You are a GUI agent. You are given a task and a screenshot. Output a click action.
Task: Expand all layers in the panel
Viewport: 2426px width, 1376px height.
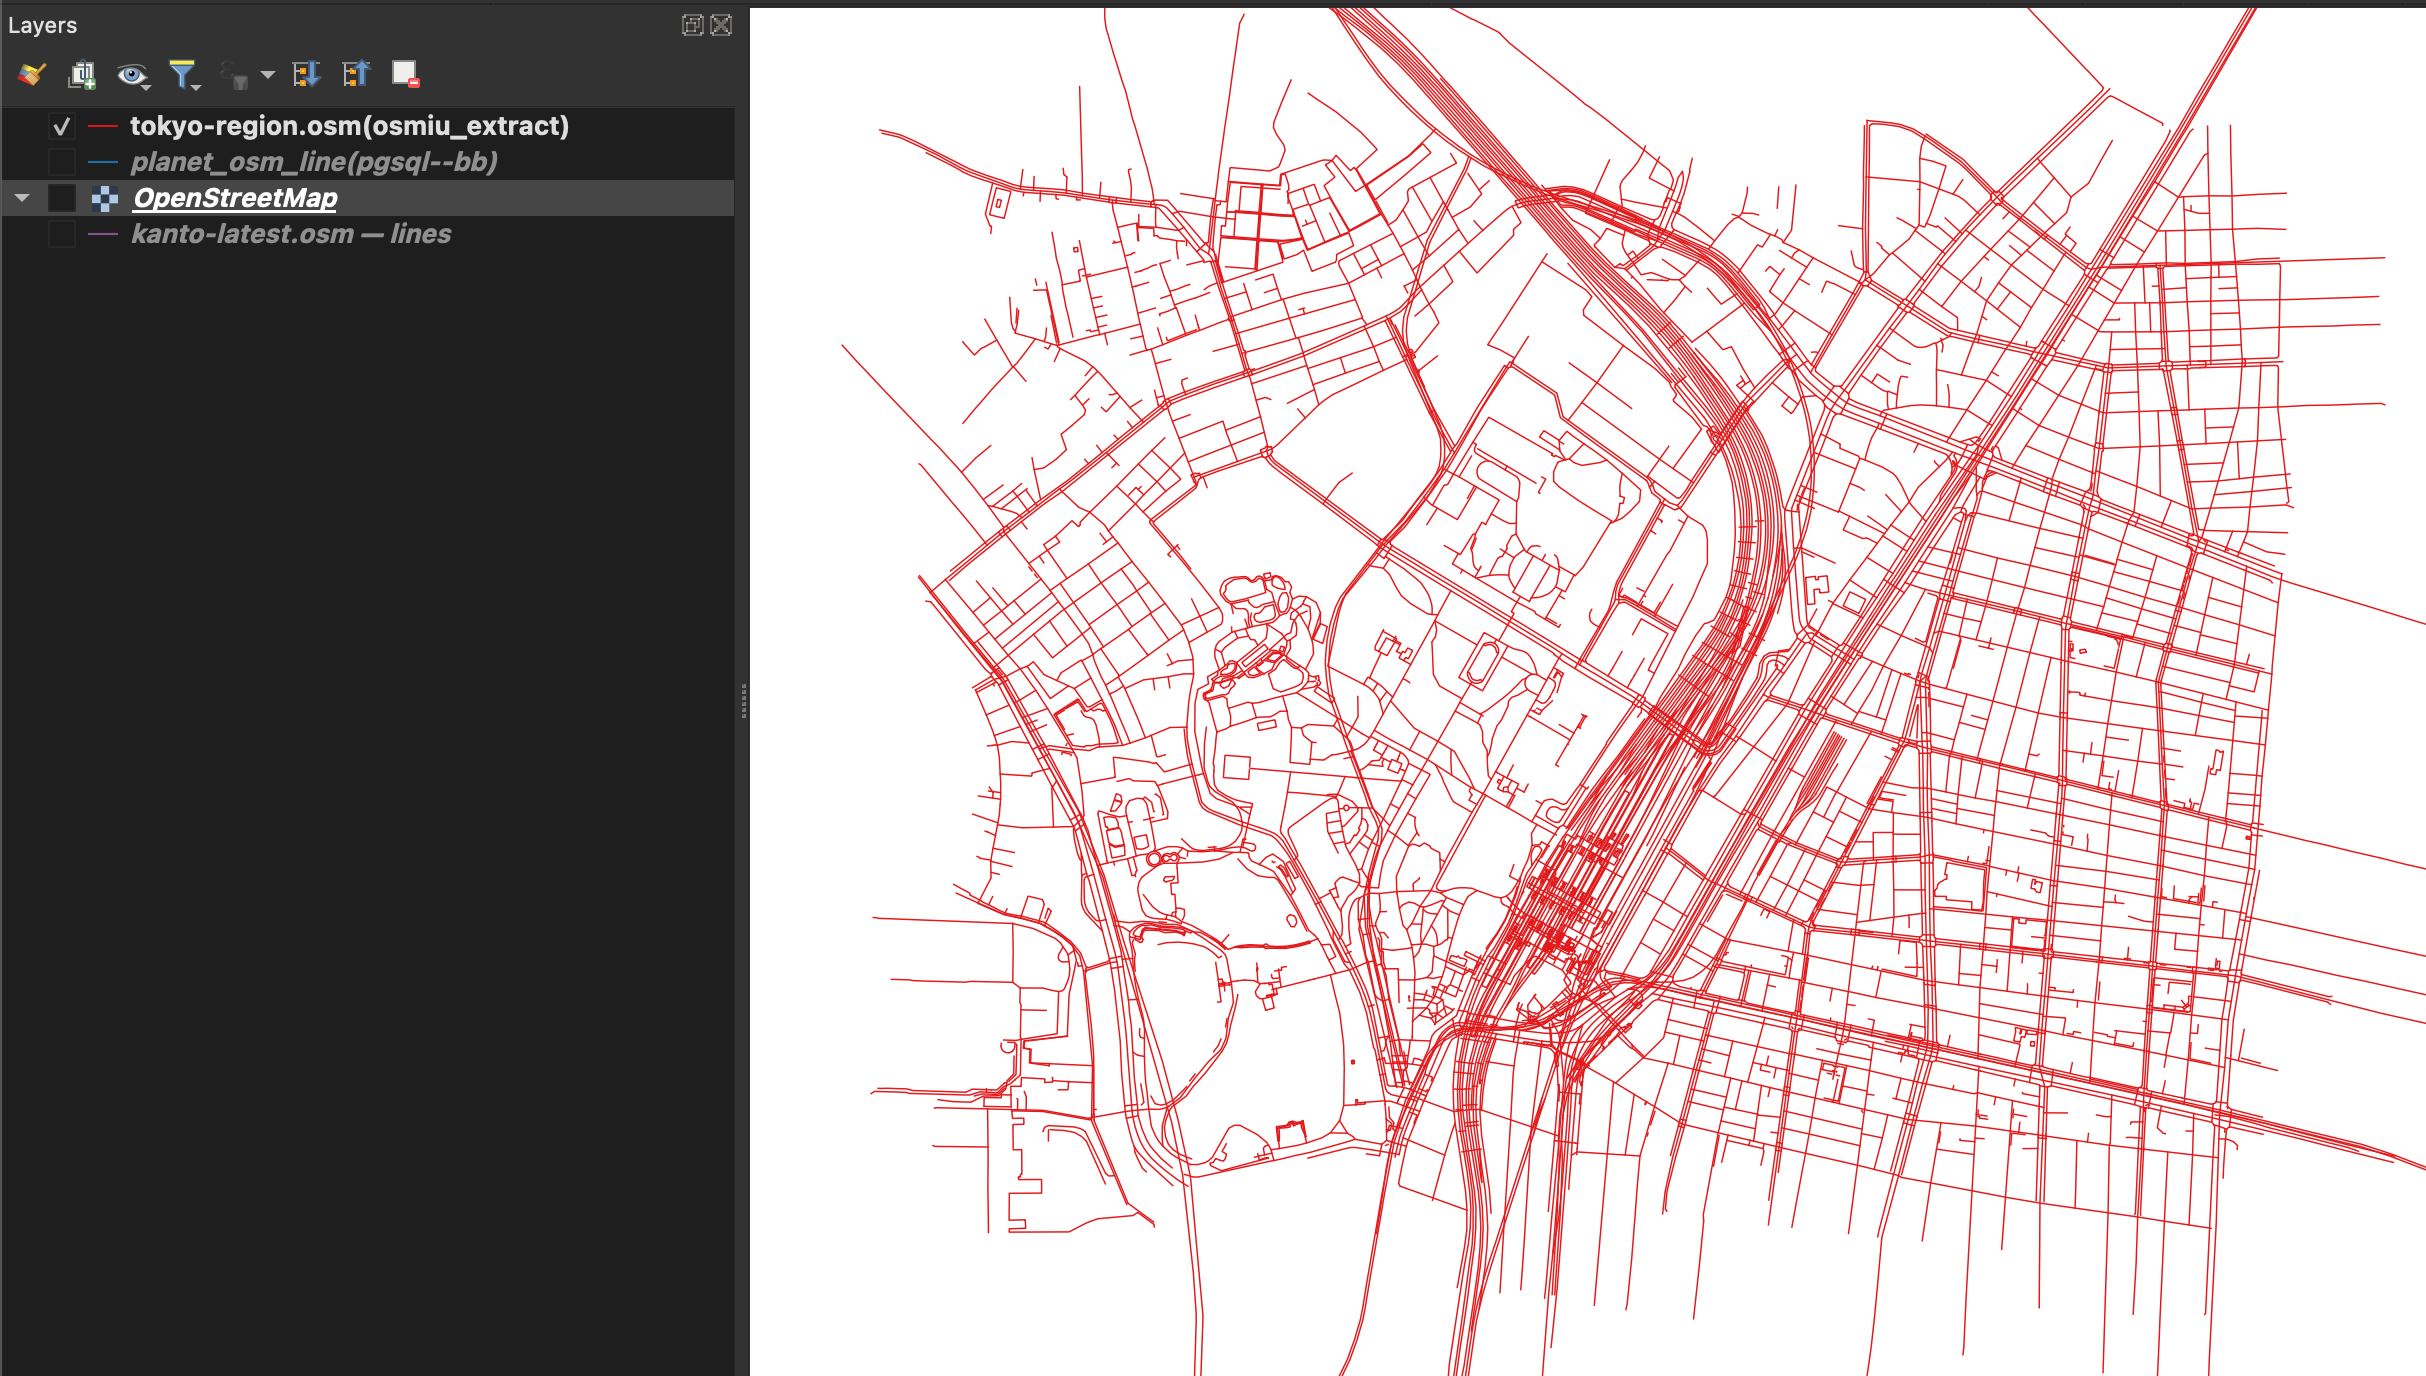[x=307, y=73]
